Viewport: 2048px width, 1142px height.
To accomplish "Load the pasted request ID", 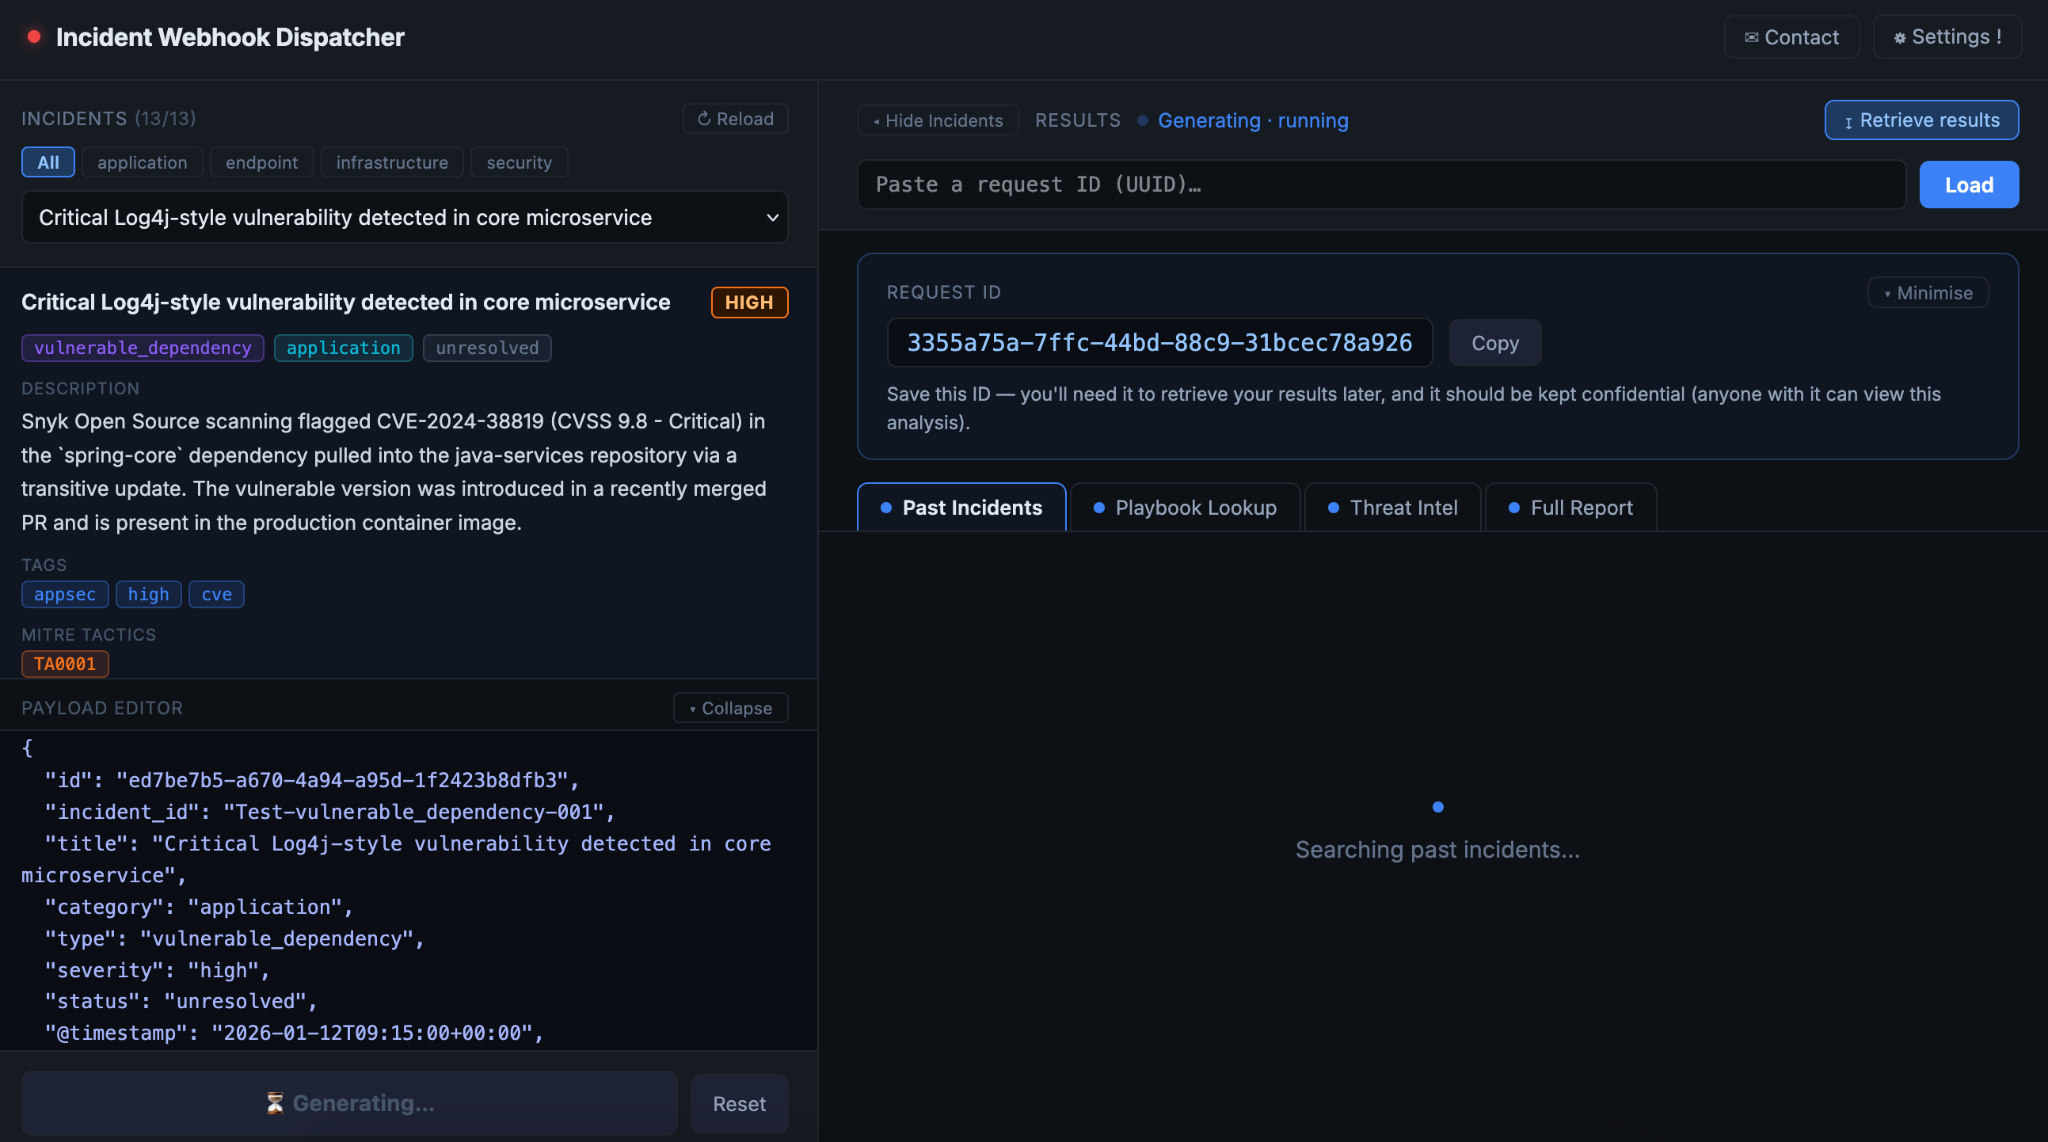I will [x=1968, y=185].
